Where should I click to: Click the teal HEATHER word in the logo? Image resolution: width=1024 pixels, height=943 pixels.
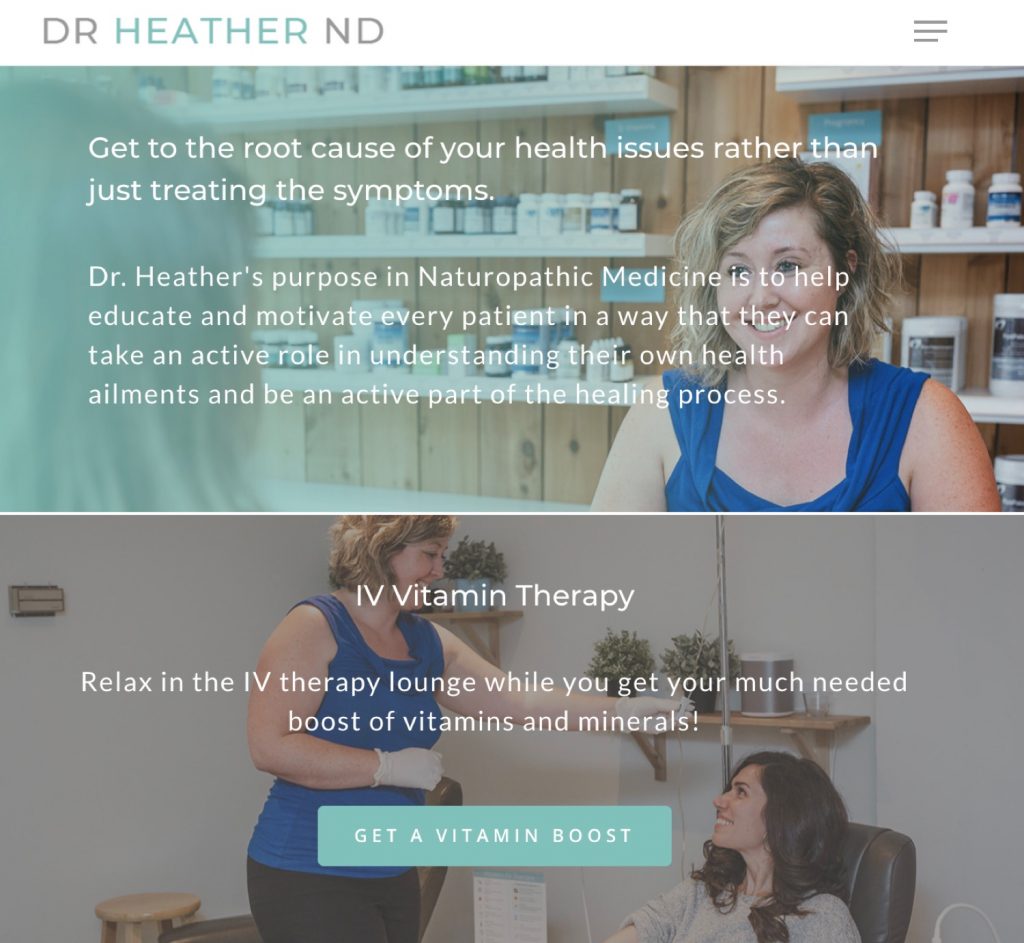coord(212,31)
